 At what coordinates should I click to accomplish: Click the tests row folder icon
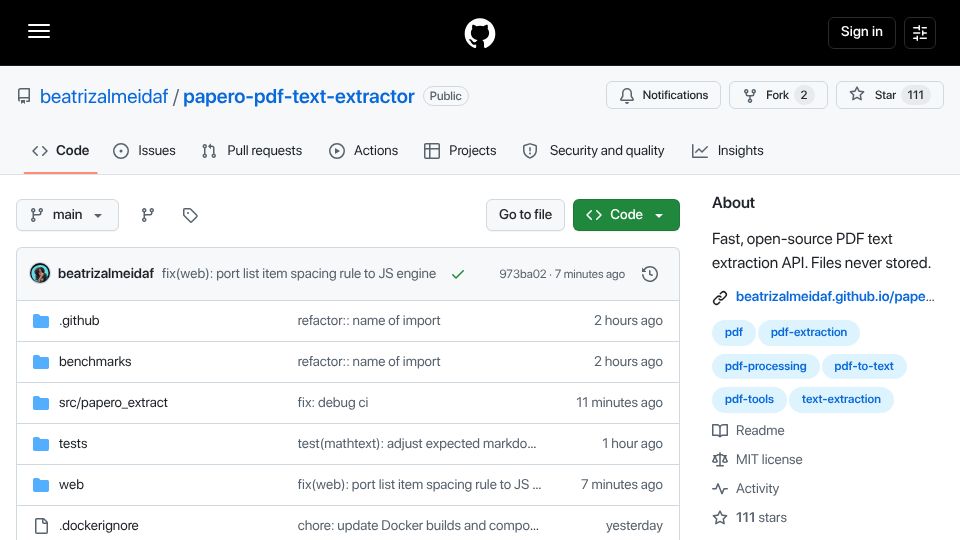(x=41, y=444)
